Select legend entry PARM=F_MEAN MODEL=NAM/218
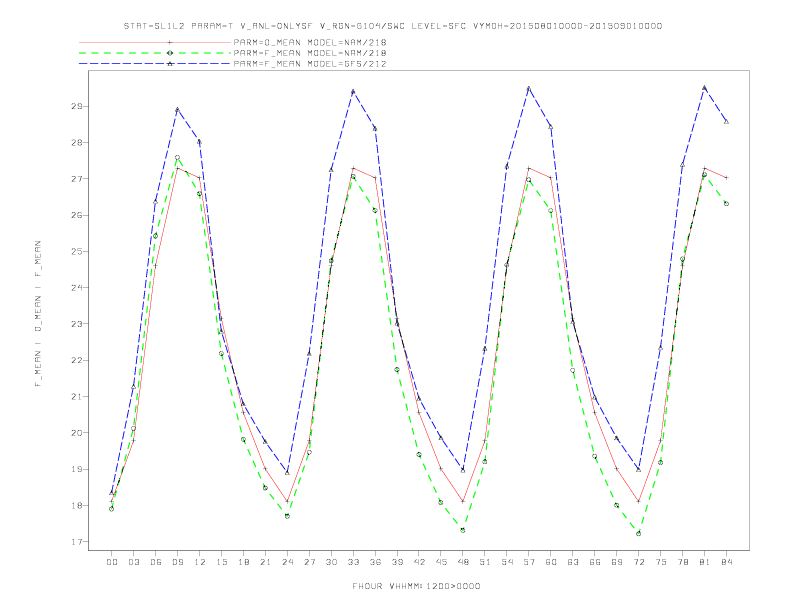The width and height of the screenshot is (792, 612). coord(310,53)
